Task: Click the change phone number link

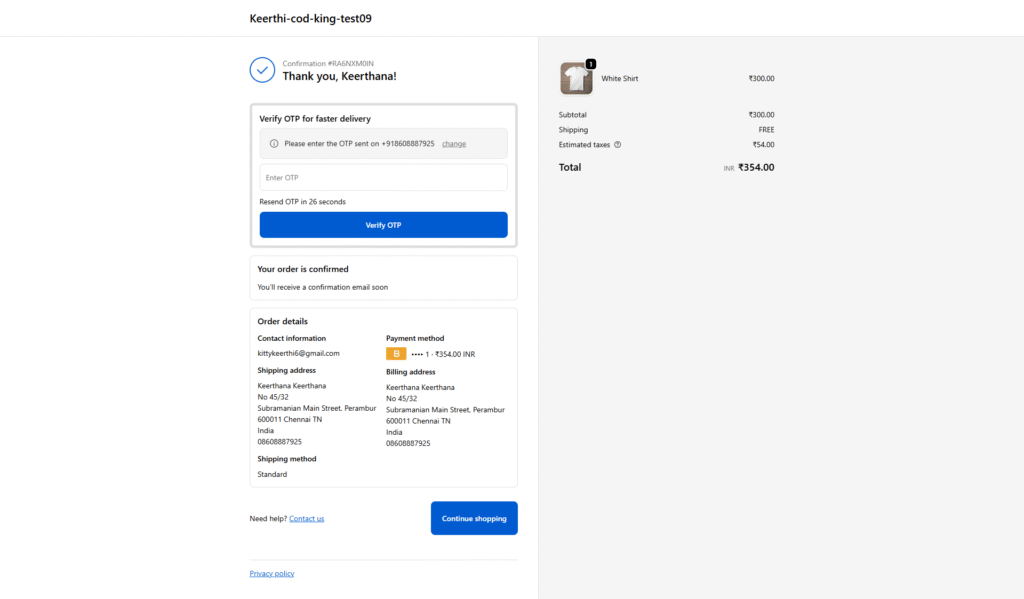Action: 454,144
